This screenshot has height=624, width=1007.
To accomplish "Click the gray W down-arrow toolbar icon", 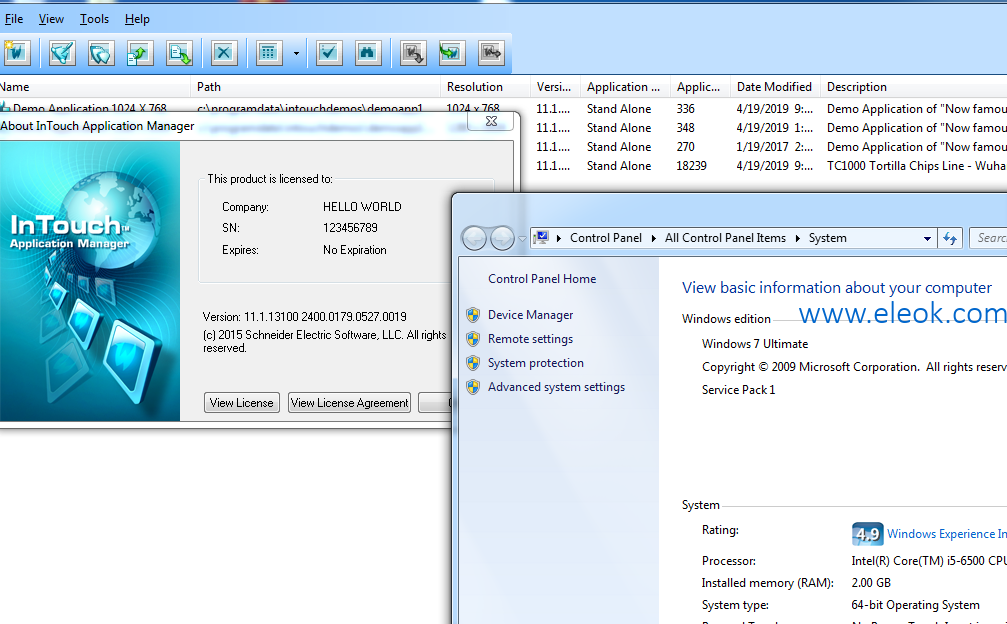I will click(x=413, y=53).
